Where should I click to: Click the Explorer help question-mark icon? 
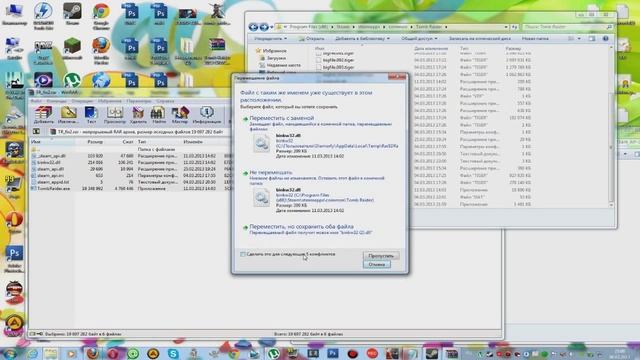click(x=606, y=38)
